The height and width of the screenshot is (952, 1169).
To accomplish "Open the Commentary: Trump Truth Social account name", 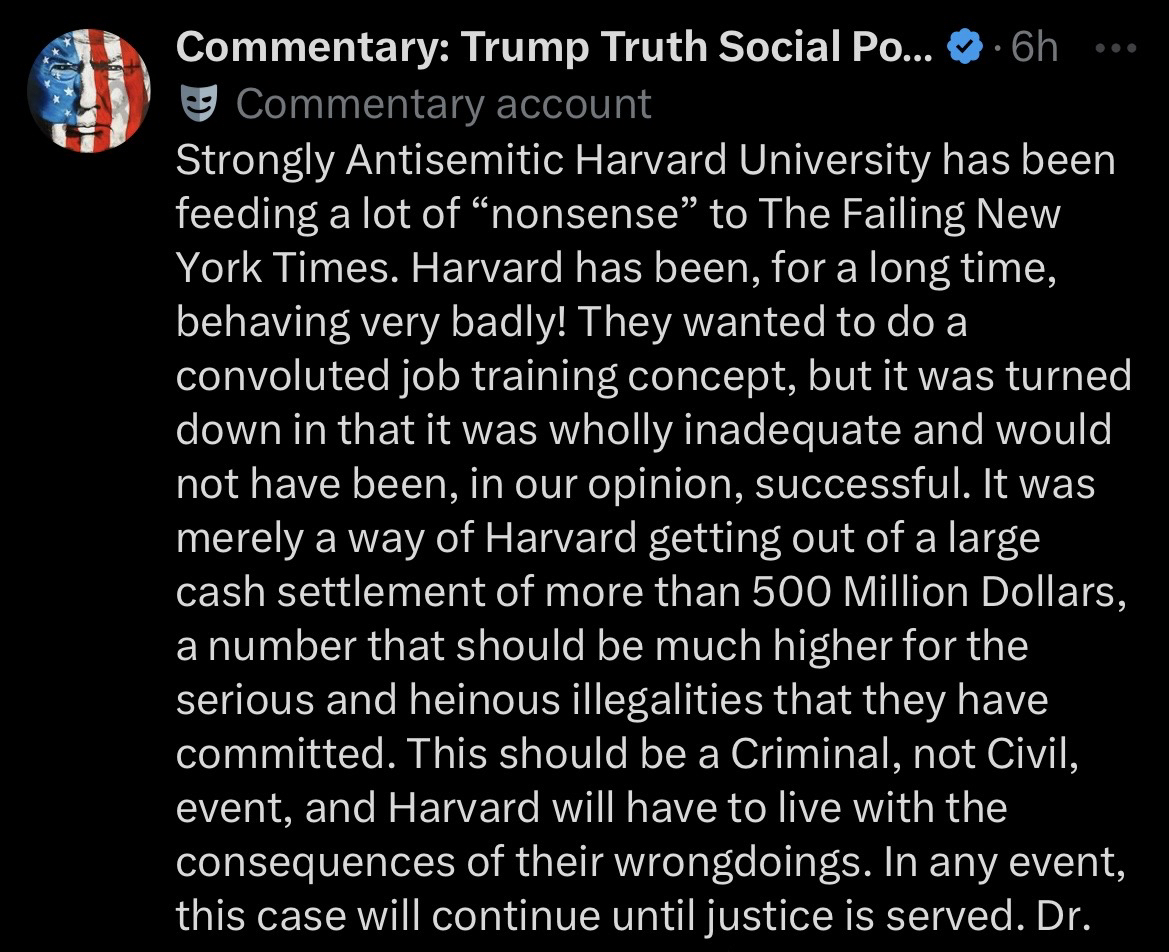I will pyautogui.click(x=553, y=48).
